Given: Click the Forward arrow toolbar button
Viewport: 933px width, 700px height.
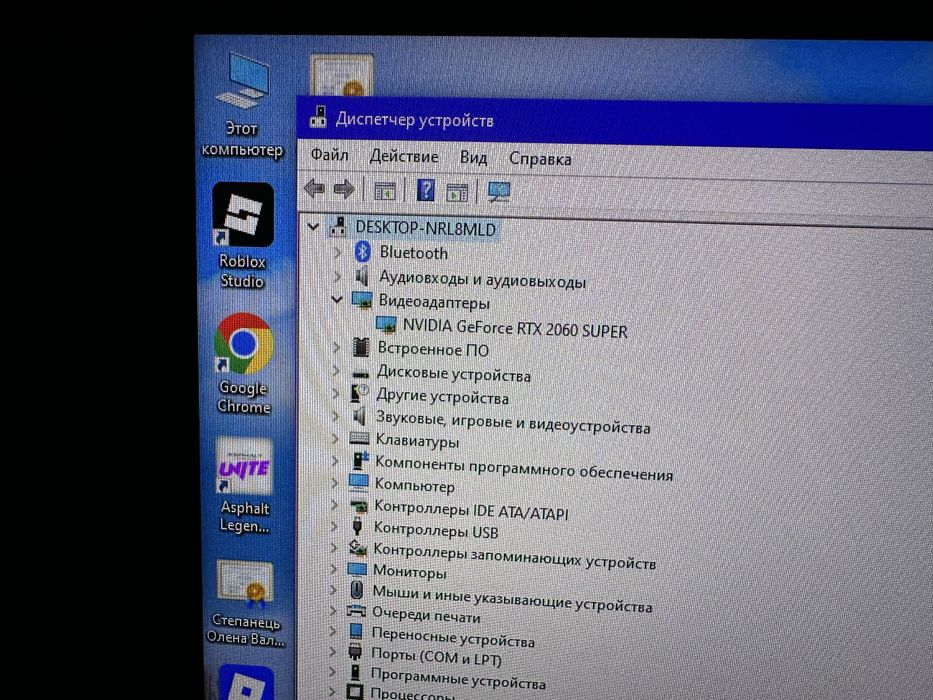Looking at the screenshot, I should [x=344, y=190].
